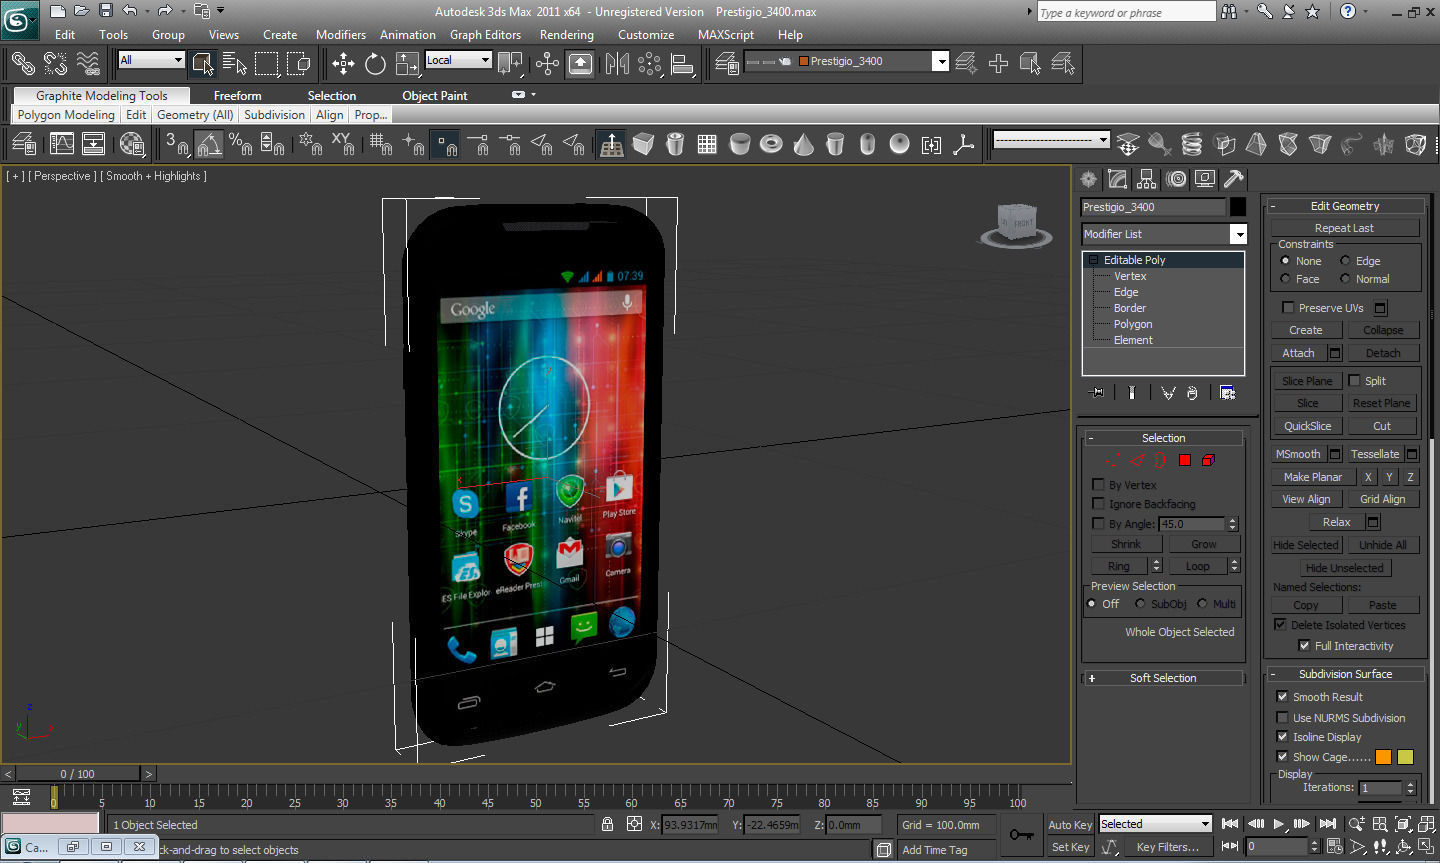Open Configure Modifier Sets icon
The height and width of the screenshot is (863, 1440).
[x=1228, y=393]
